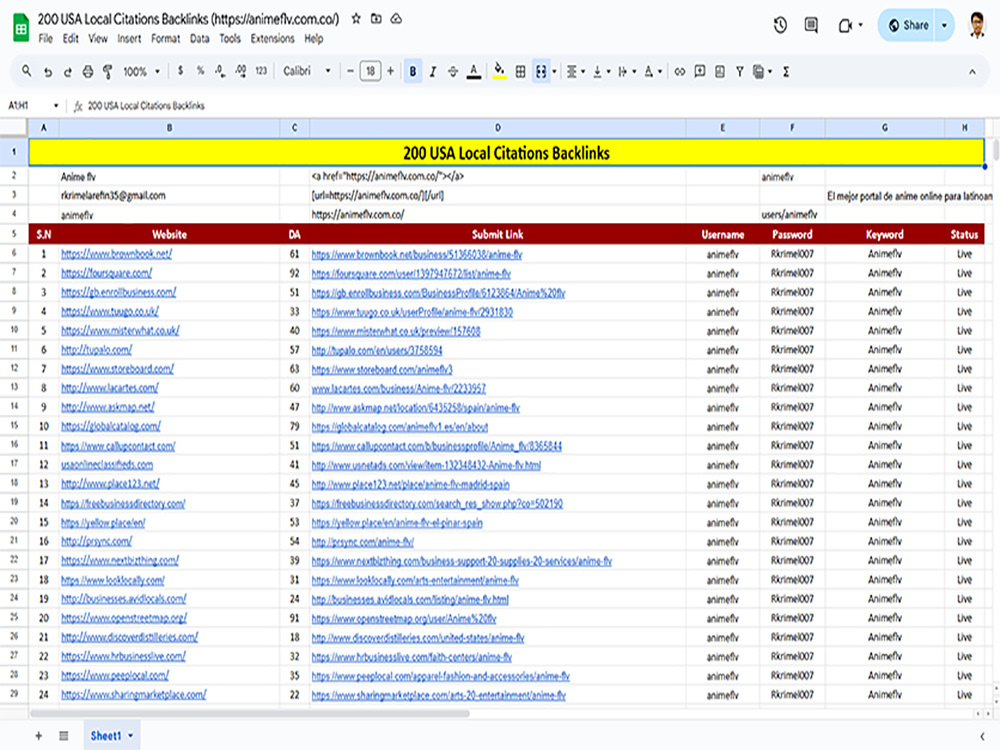
Task: Increase decimal places
Action: (240, 71)
